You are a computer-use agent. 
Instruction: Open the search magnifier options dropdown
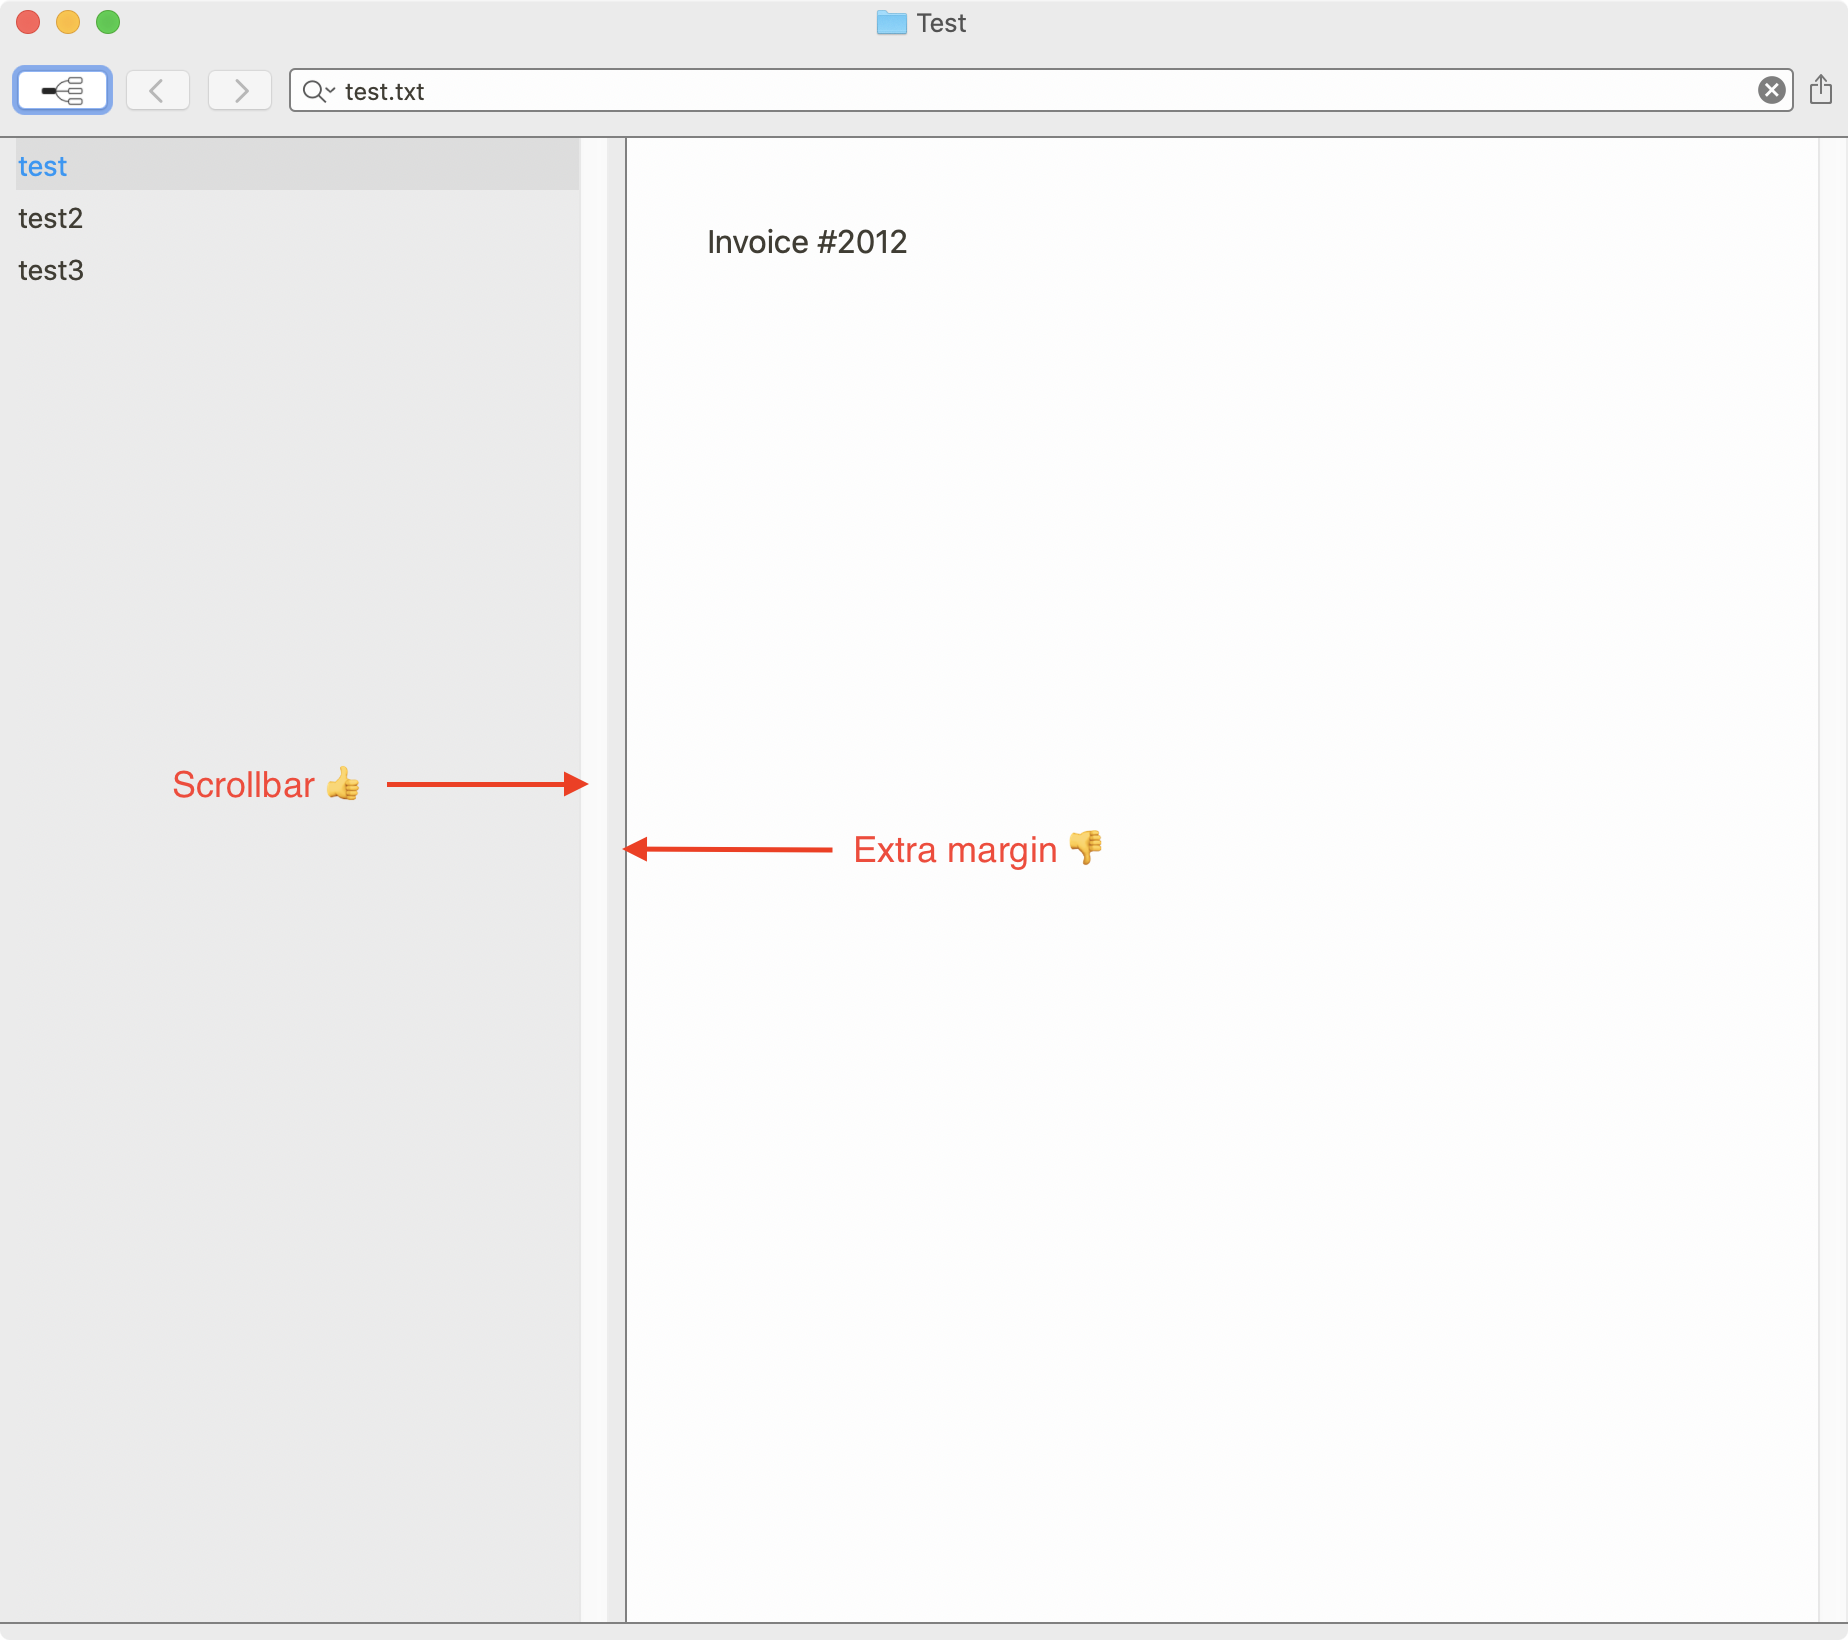click(x=318, y=91)
